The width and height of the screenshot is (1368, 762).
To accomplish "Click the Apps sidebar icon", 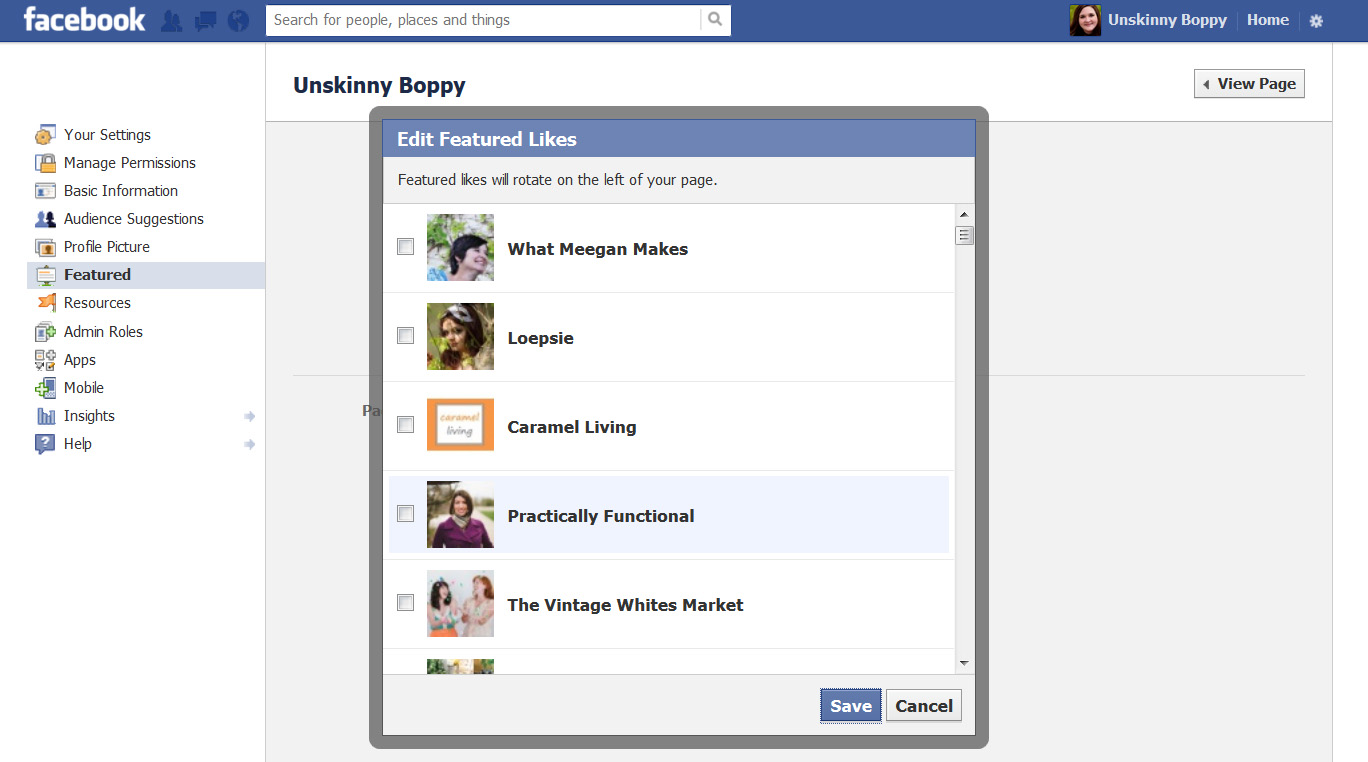I will tap(45, 360).
